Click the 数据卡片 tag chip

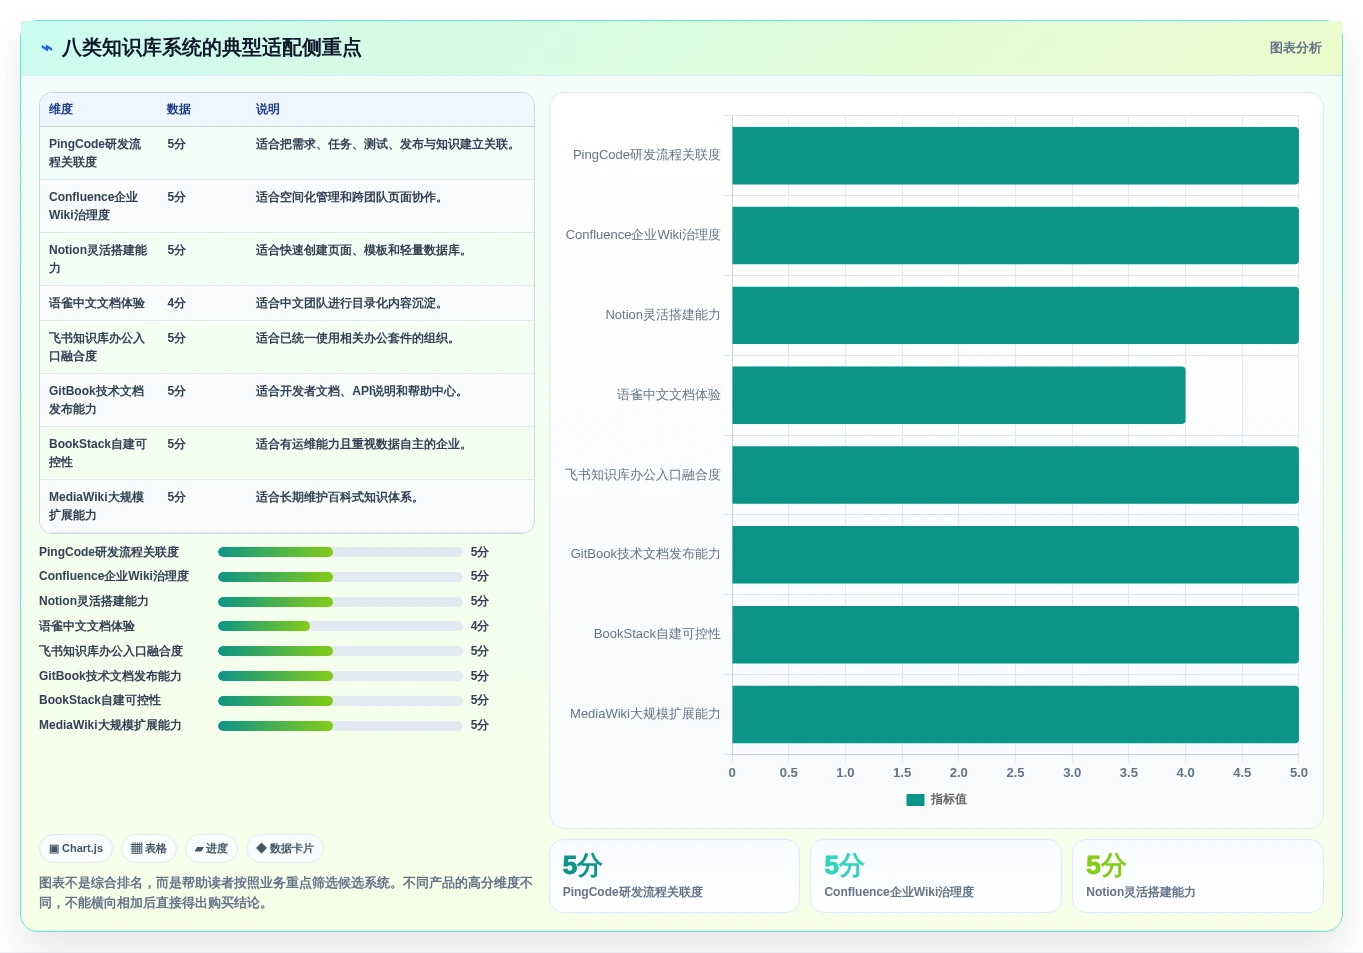(285, 848)
